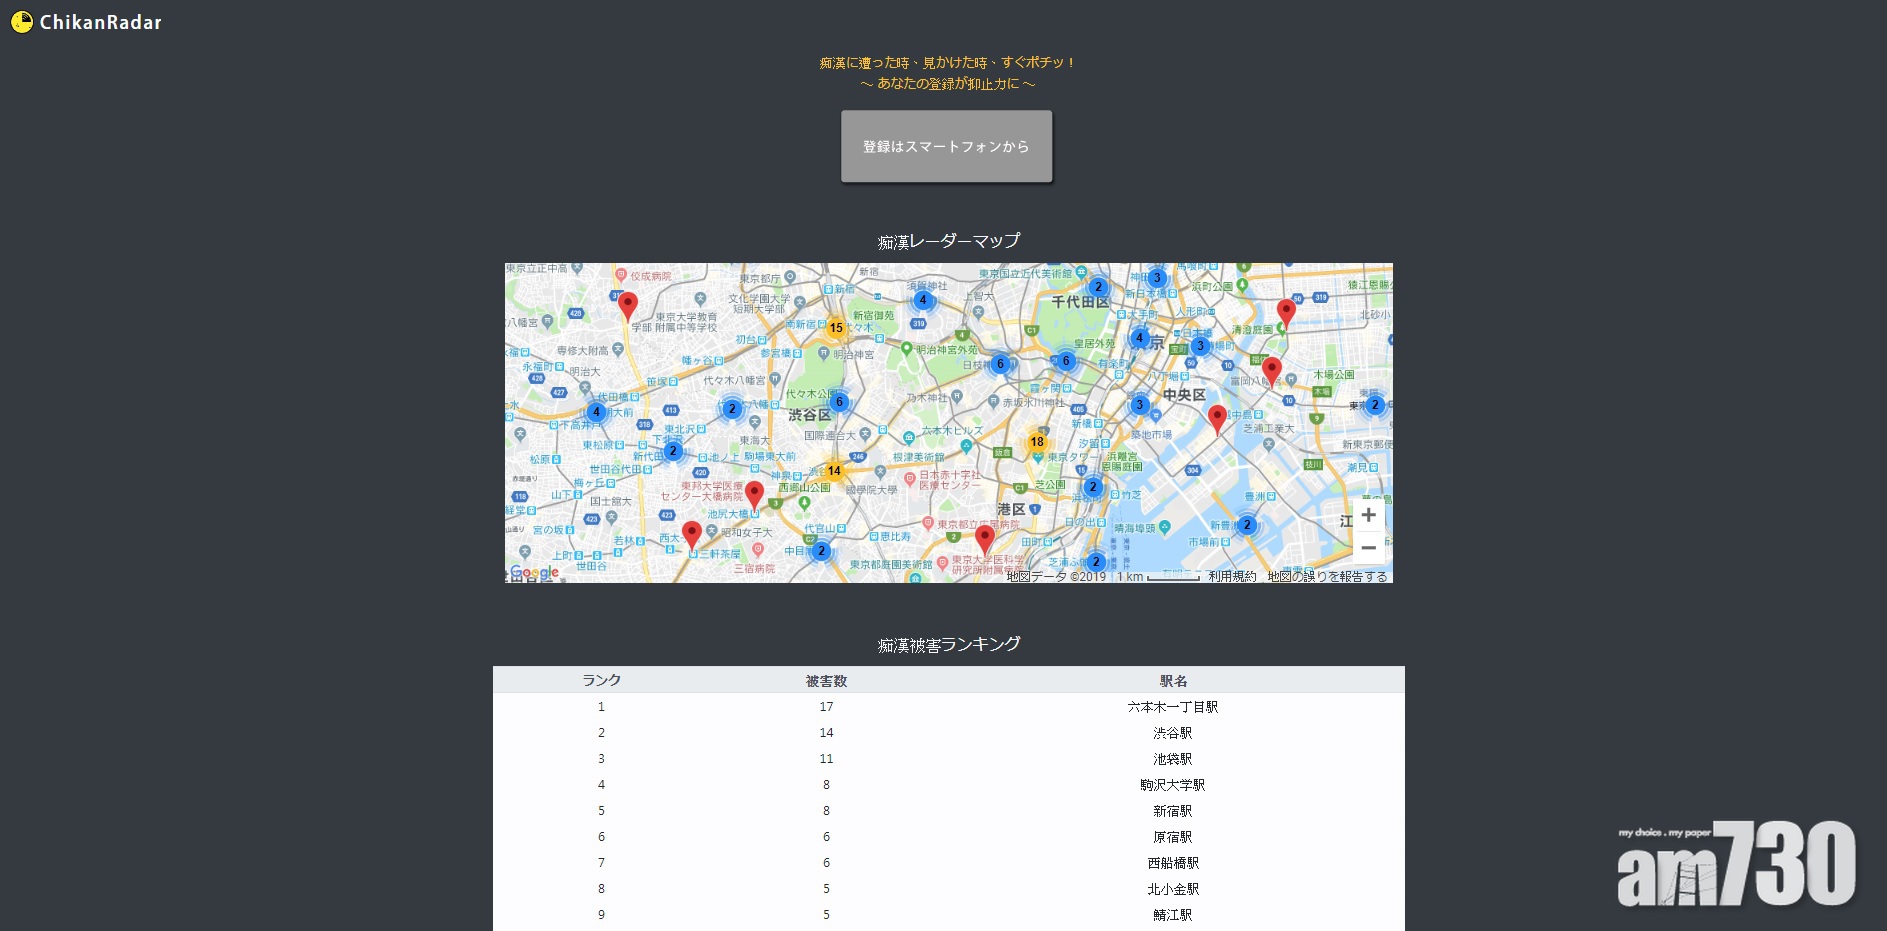The image size is (1887, 931).
Task: Click the 被害数 column header
Action: pyautogui.click(x=826, y=681)
